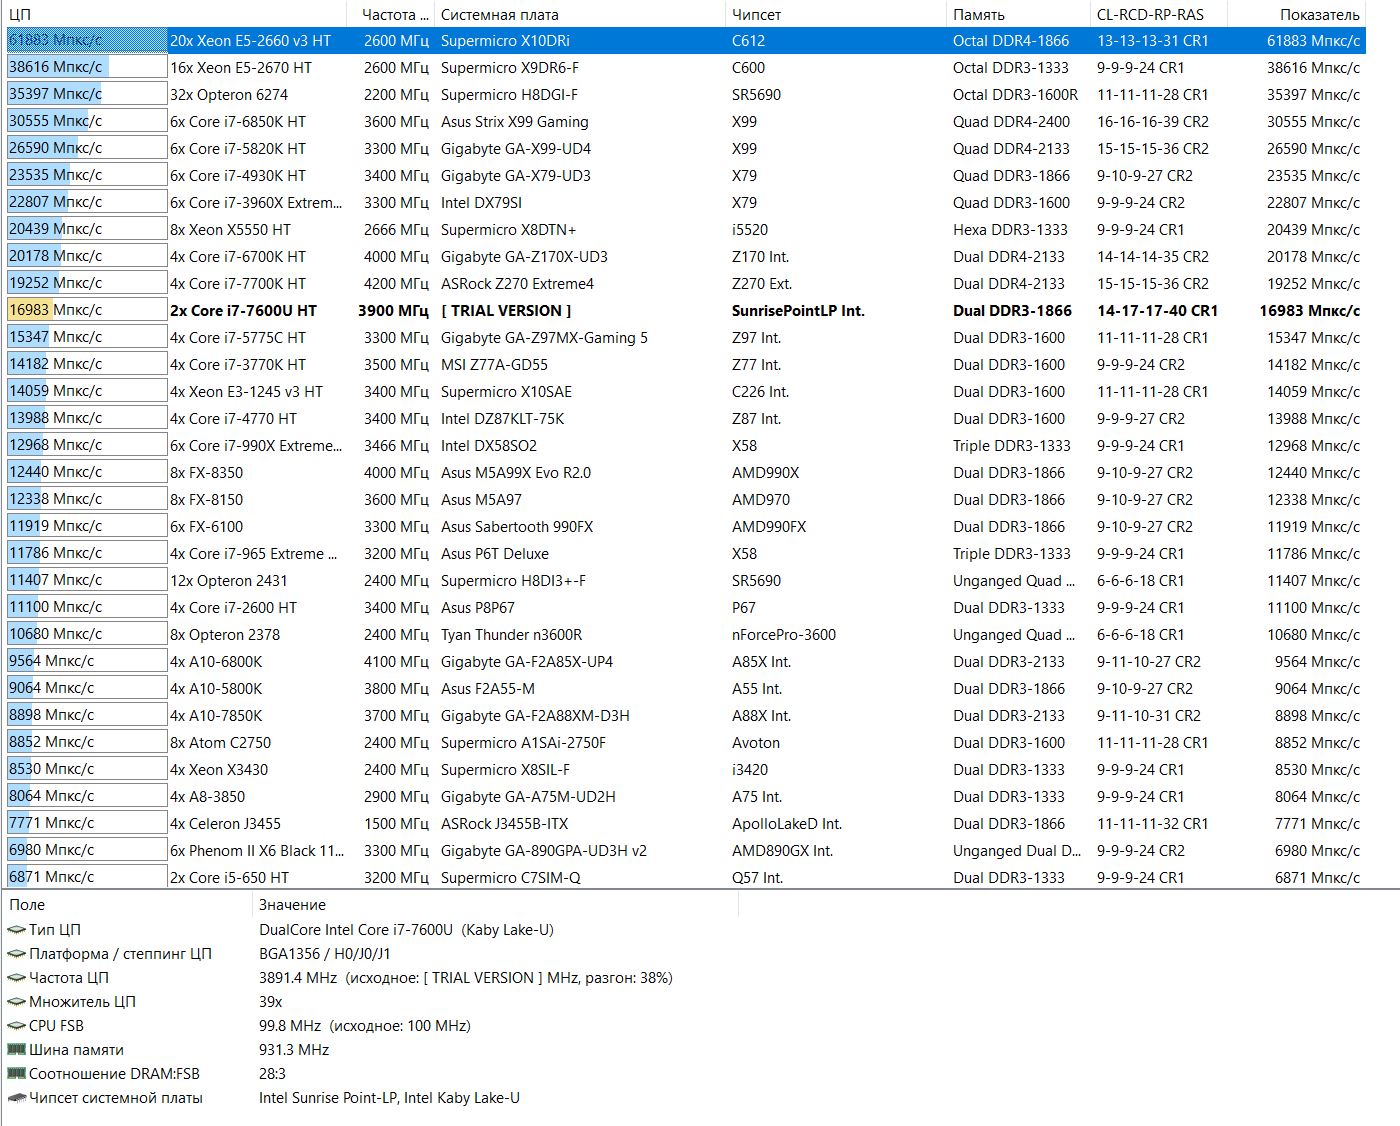Select the 16x Xeon E5-2670 HT entry

241,68
